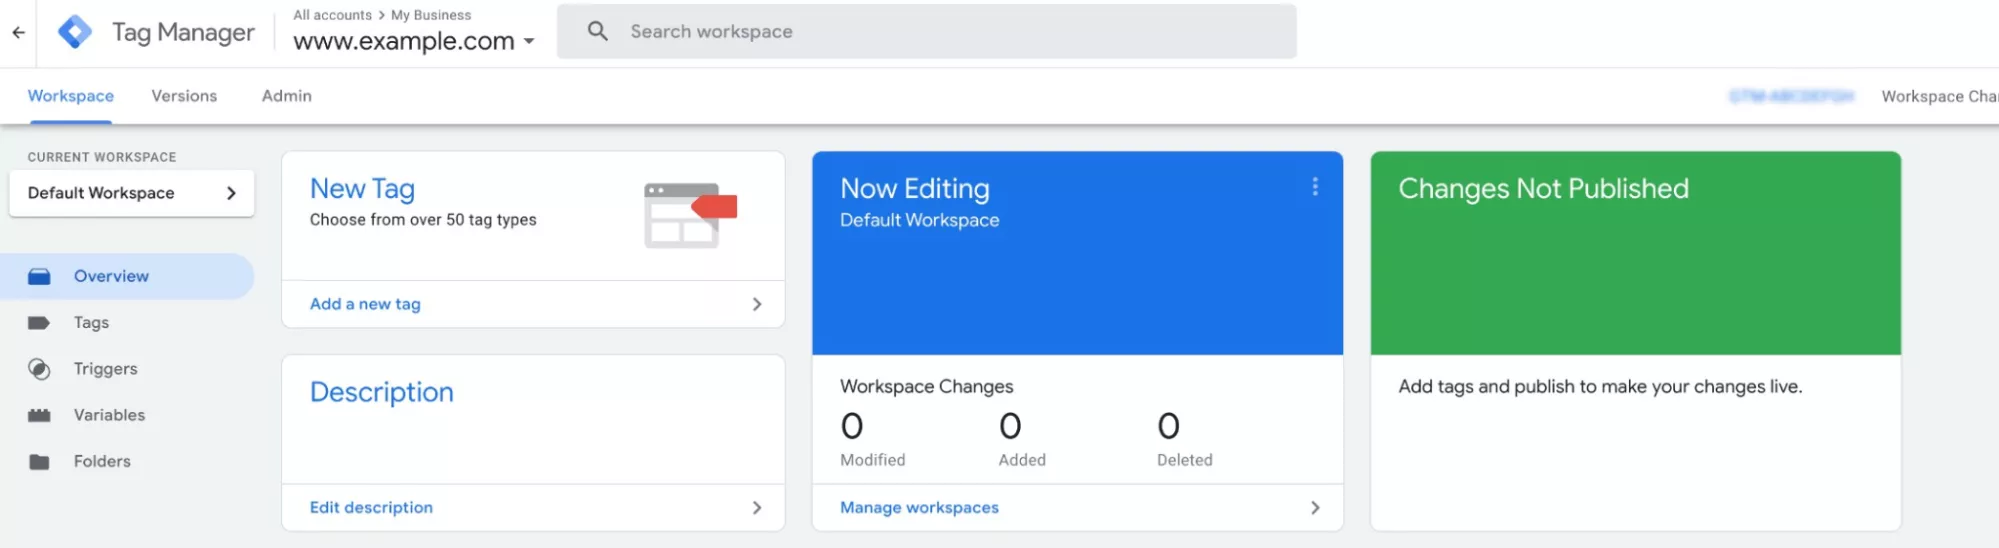The height and width of the screenshot is (548, 1999).
Task: Click the chevron beside Manage workspaces
Action: [x=1315, y=508]
